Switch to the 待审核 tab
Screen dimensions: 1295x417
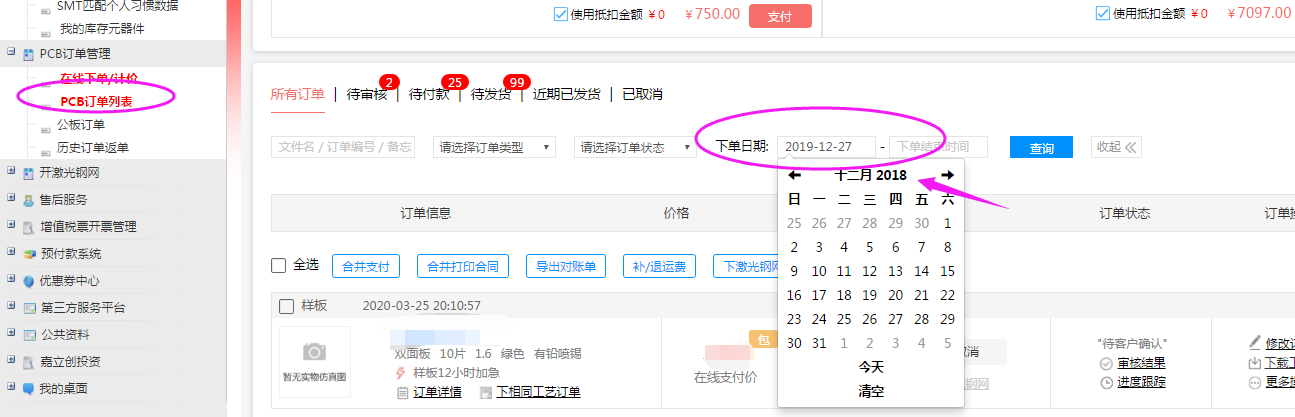pyautogui.click(x=366, y=95)
